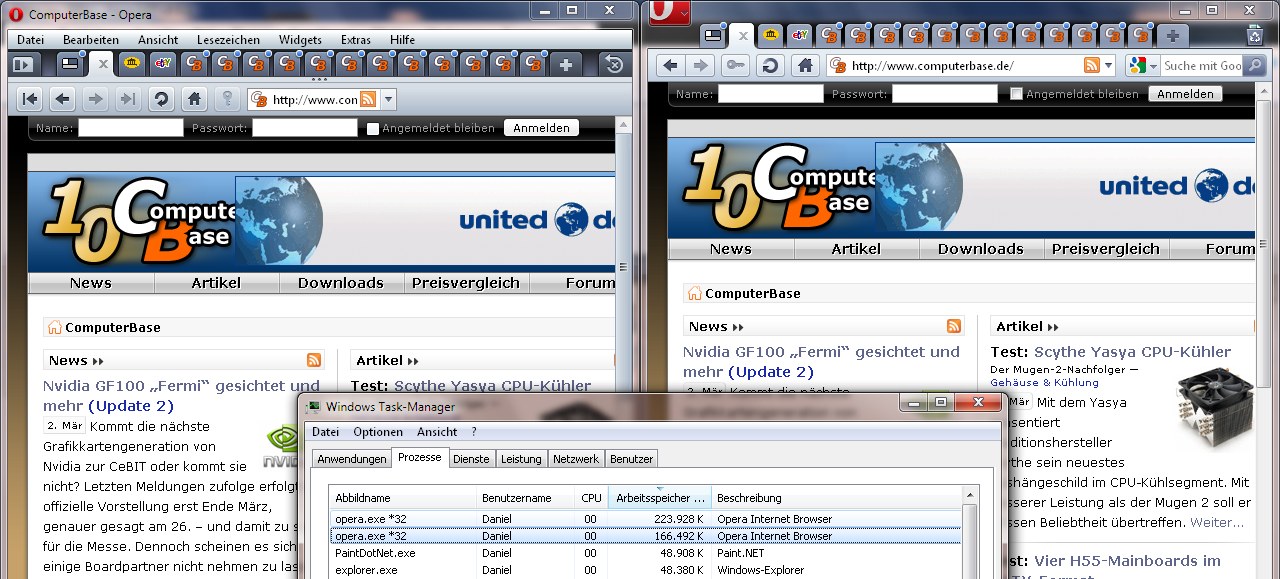Add a new tab in the menu-bar Opera window
The height and width of the screenshot is (579, 1280).
[567, 65]
